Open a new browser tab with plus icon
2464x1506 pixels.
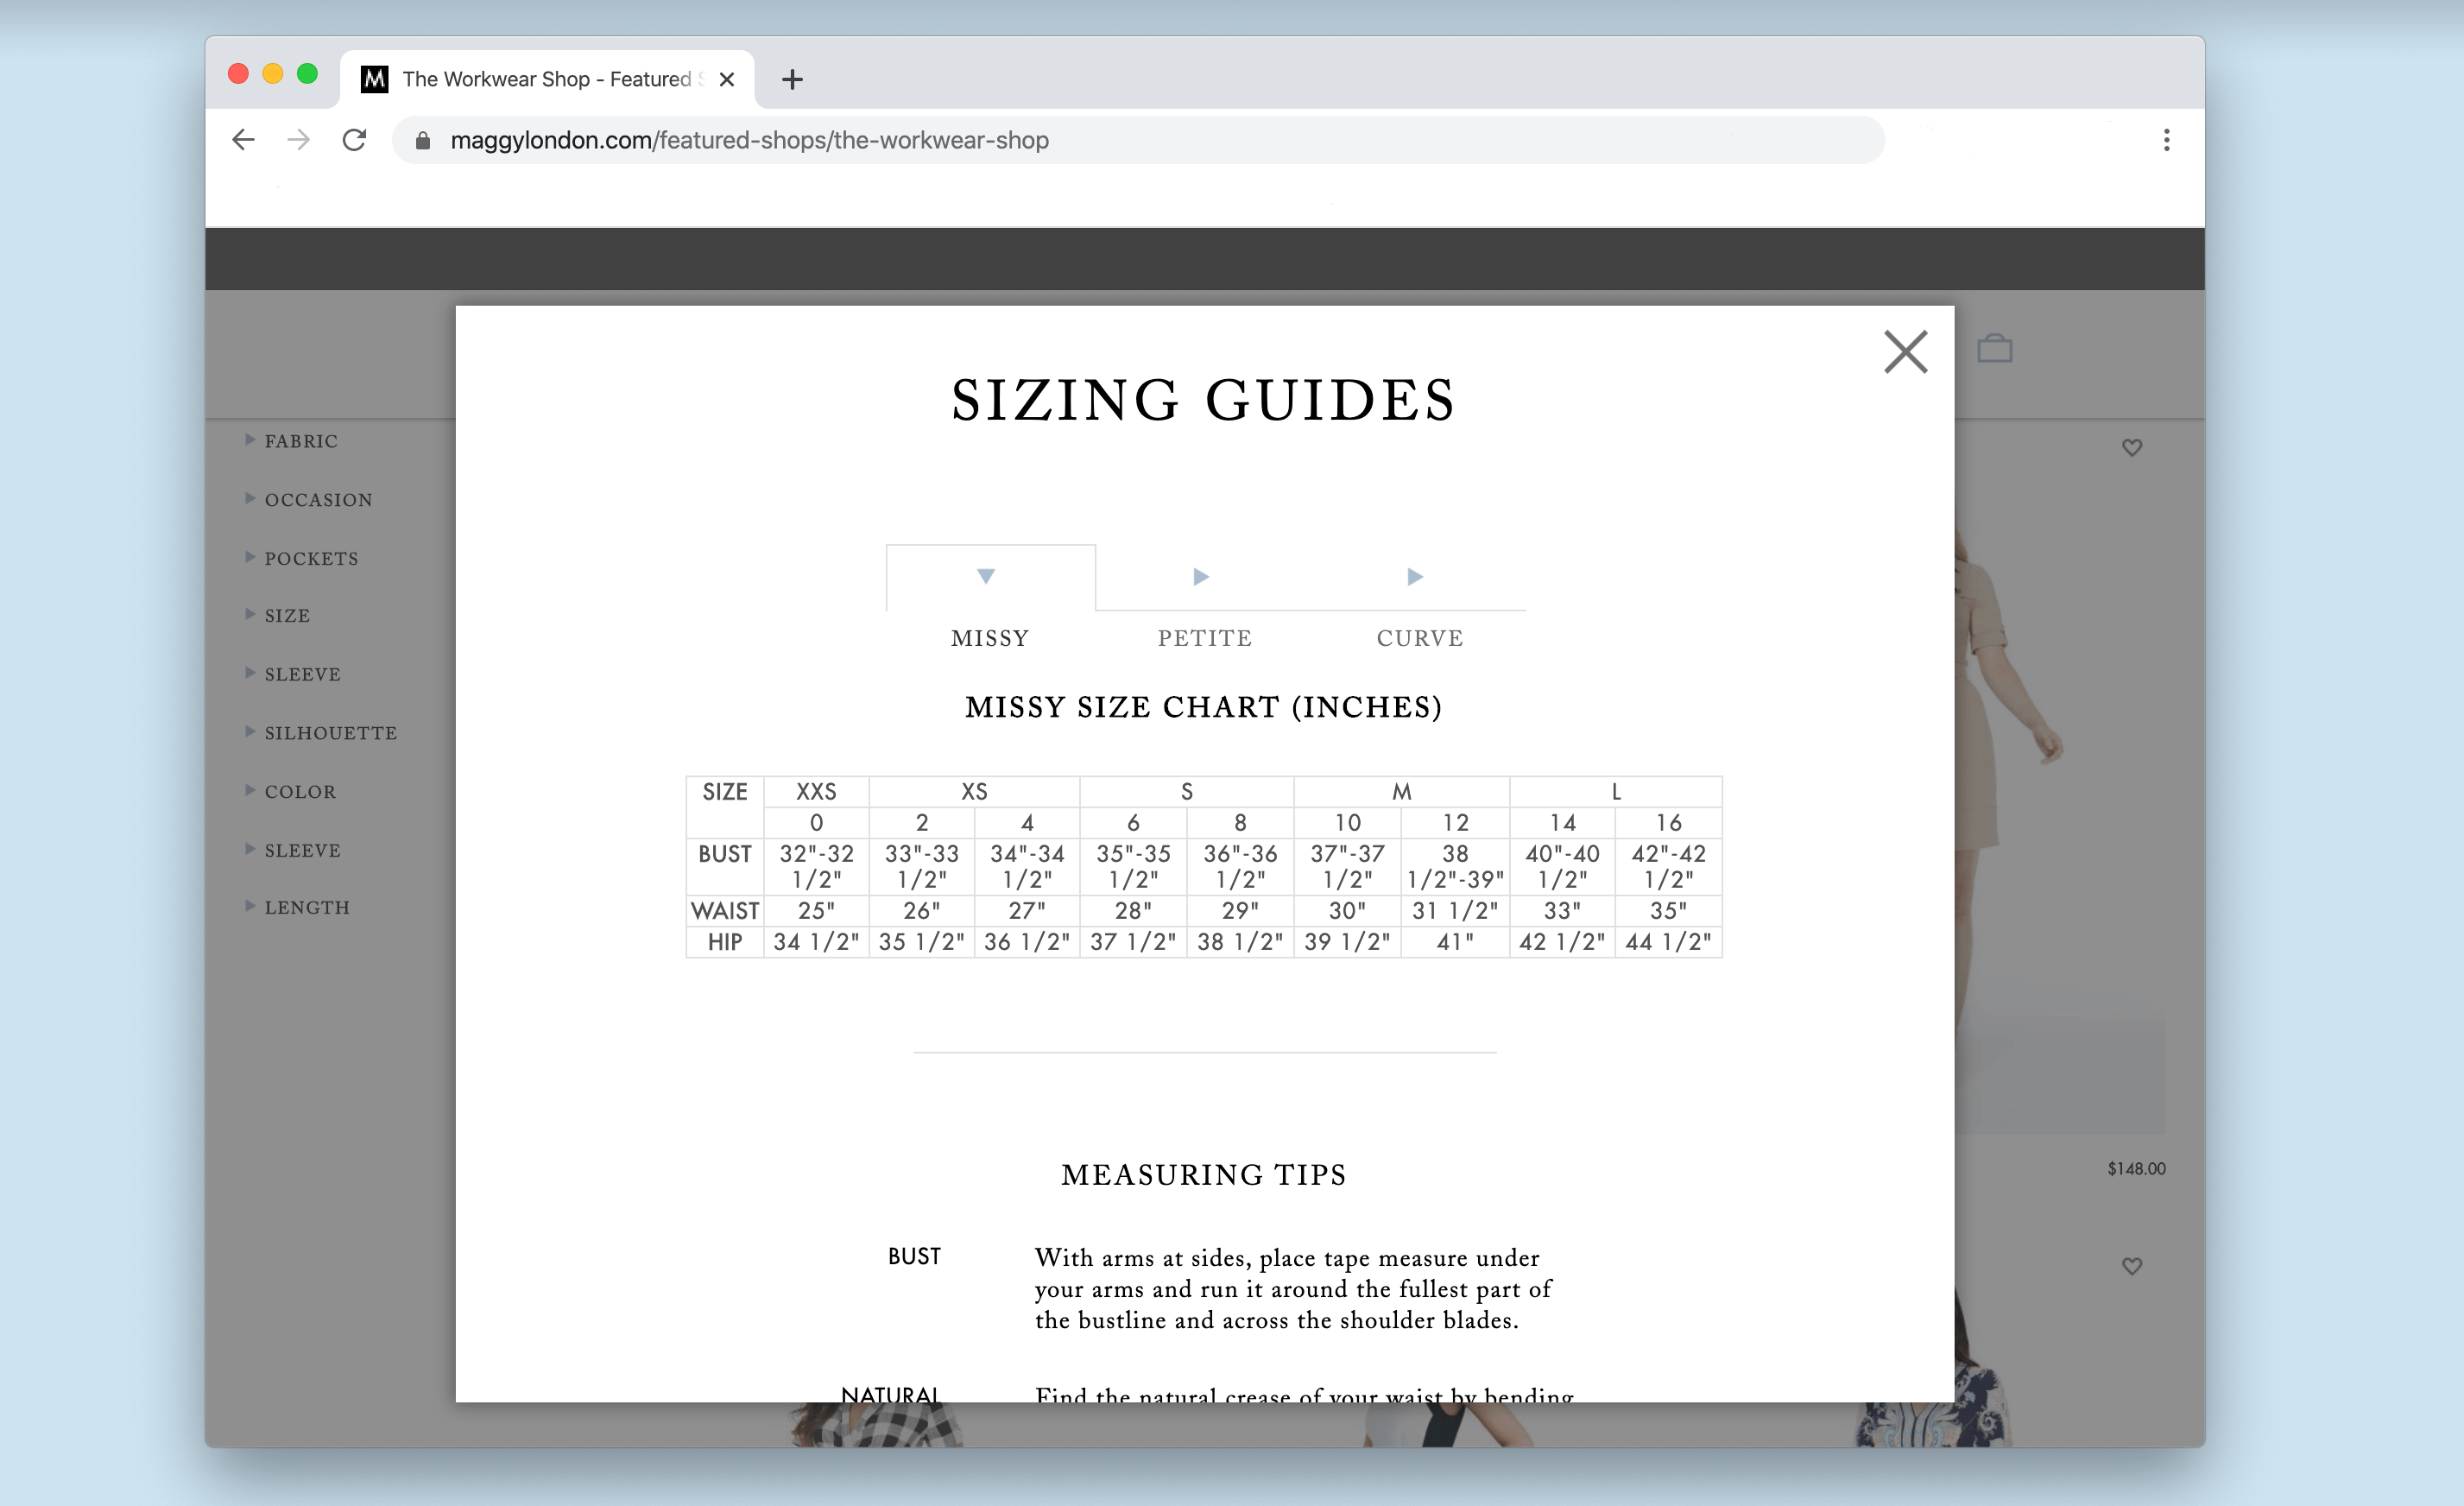click(x=792, y=79)
